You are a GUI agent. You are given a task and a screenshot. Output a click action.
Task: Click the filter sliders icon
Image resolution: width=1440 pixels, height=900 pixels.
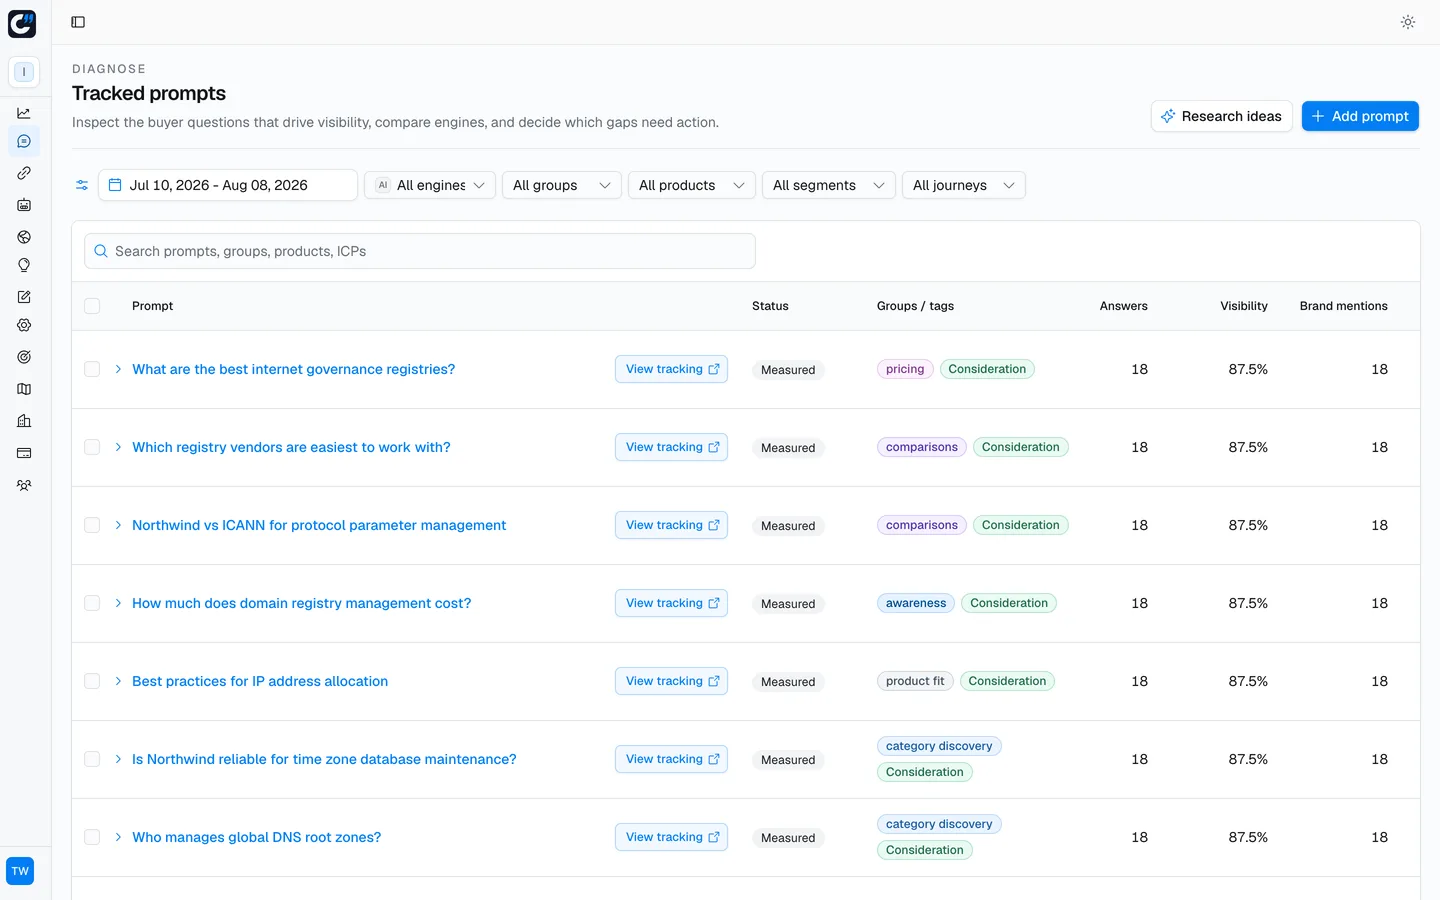point(82,185)
